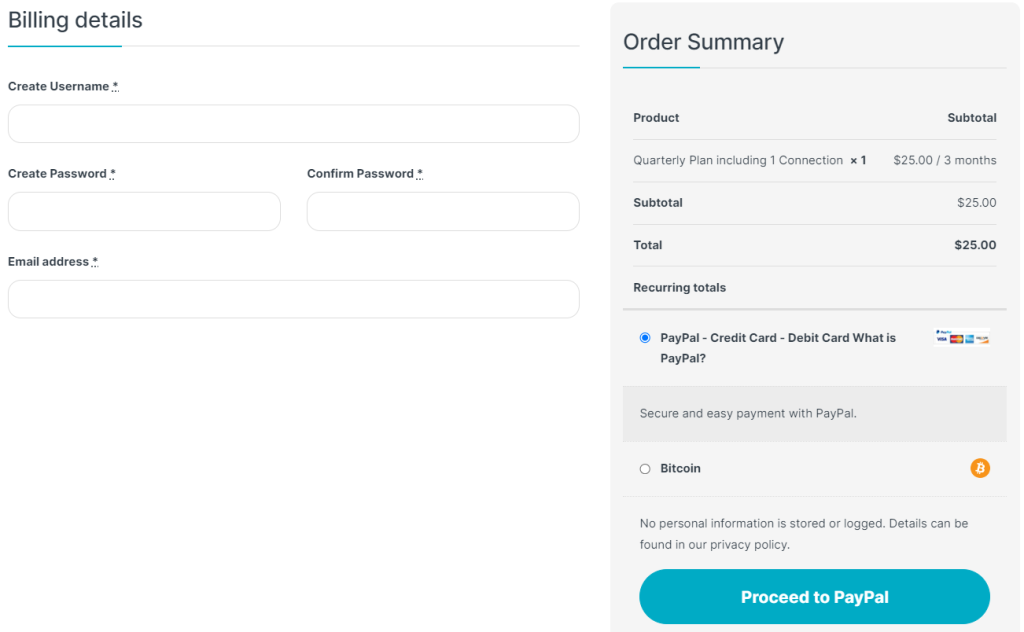Click the required asterisk beside Create Password
The height and width of the screenshot is (632, 1024).
click(112, 174)
